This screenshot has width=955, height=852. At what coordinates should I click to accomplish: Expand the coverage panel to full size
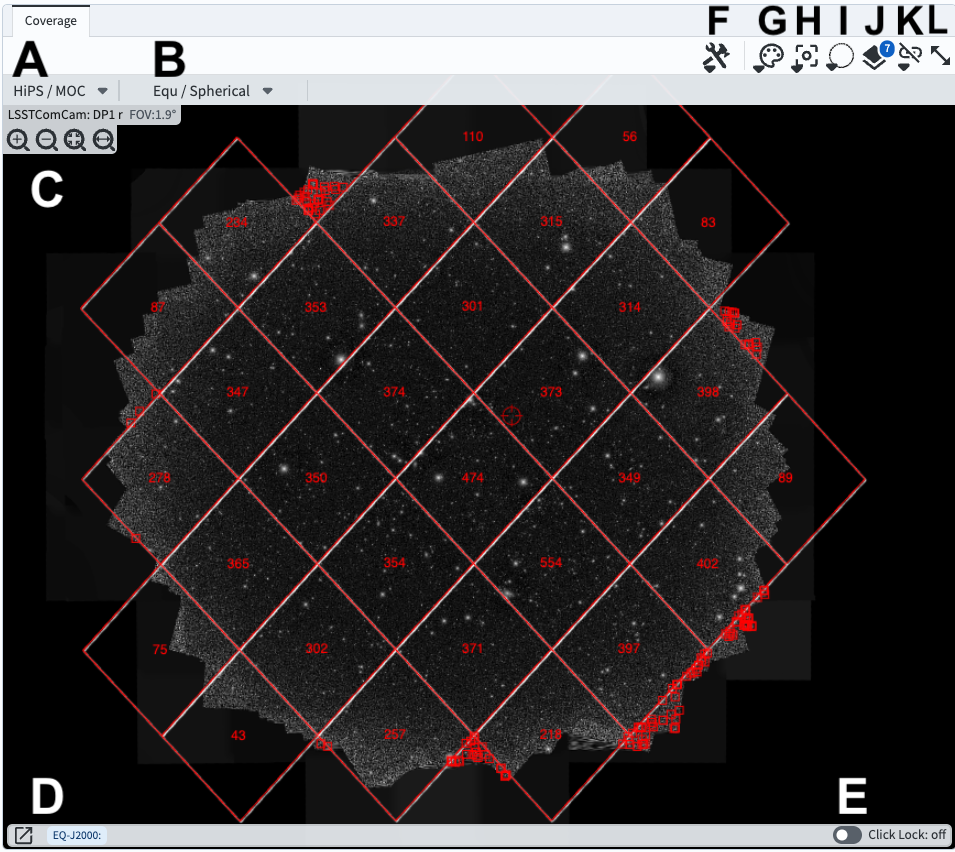coord(940,56)
